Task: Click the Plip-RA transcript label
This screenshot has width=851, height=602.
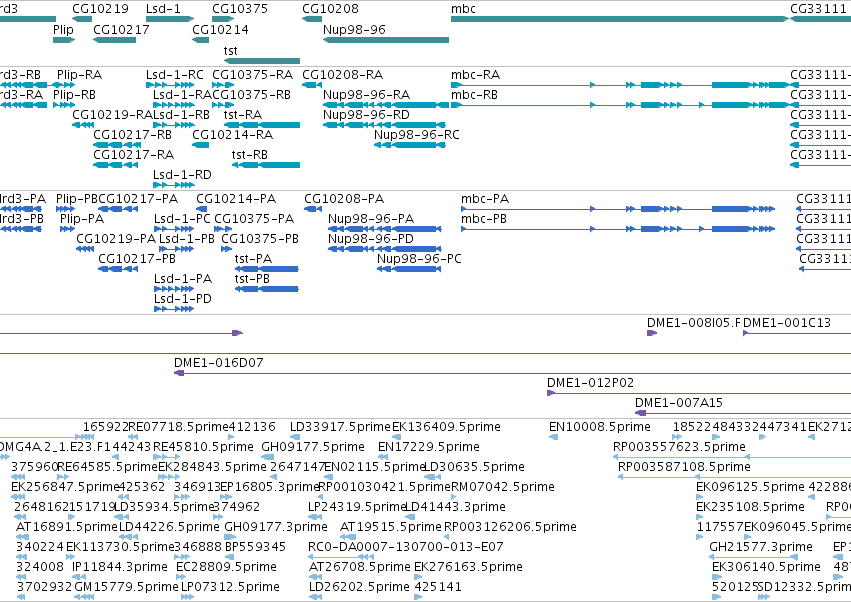Action: (79, 75)
